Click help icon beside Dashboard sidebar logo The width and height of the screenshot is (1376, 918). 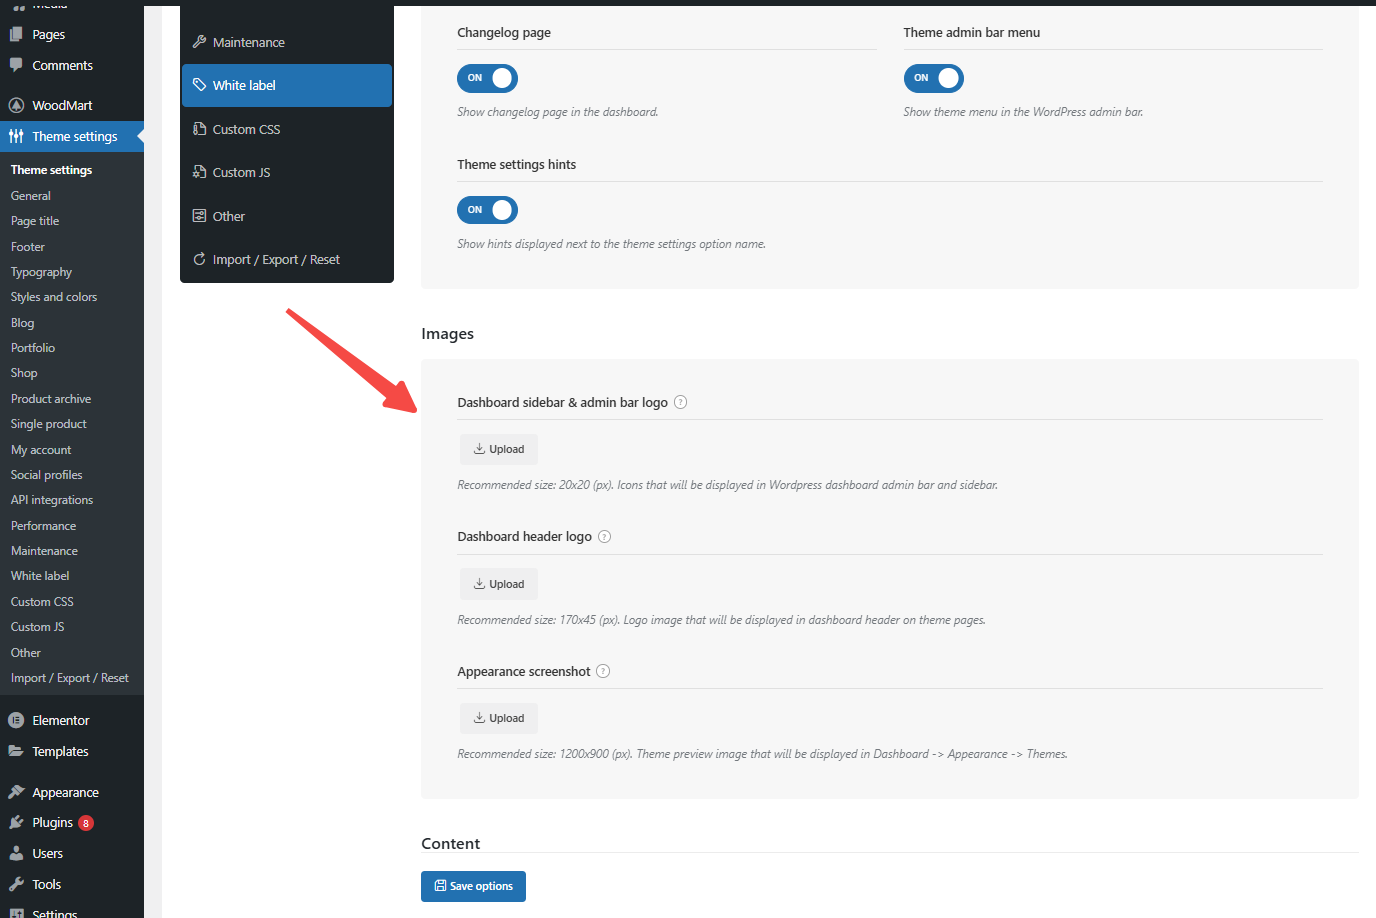(681, 402)
